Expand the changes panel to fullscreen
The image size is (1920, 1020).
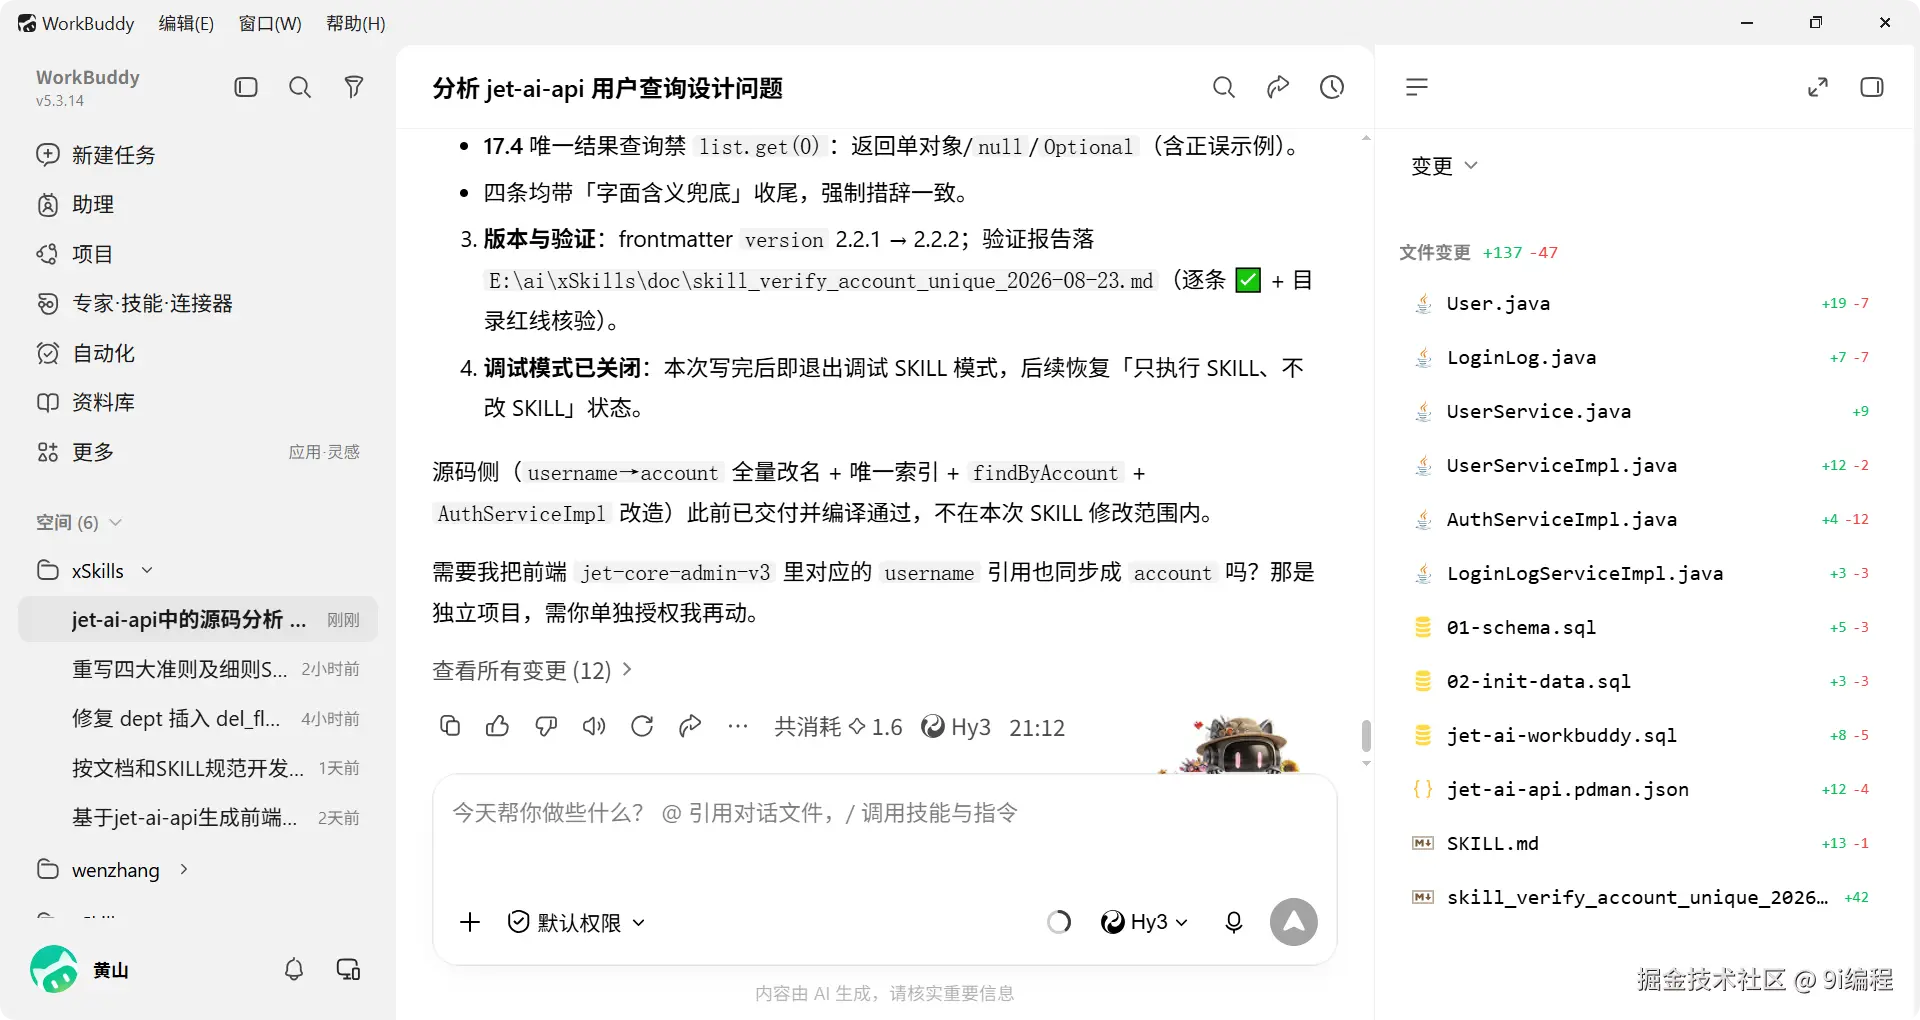tap(1818, 87)
